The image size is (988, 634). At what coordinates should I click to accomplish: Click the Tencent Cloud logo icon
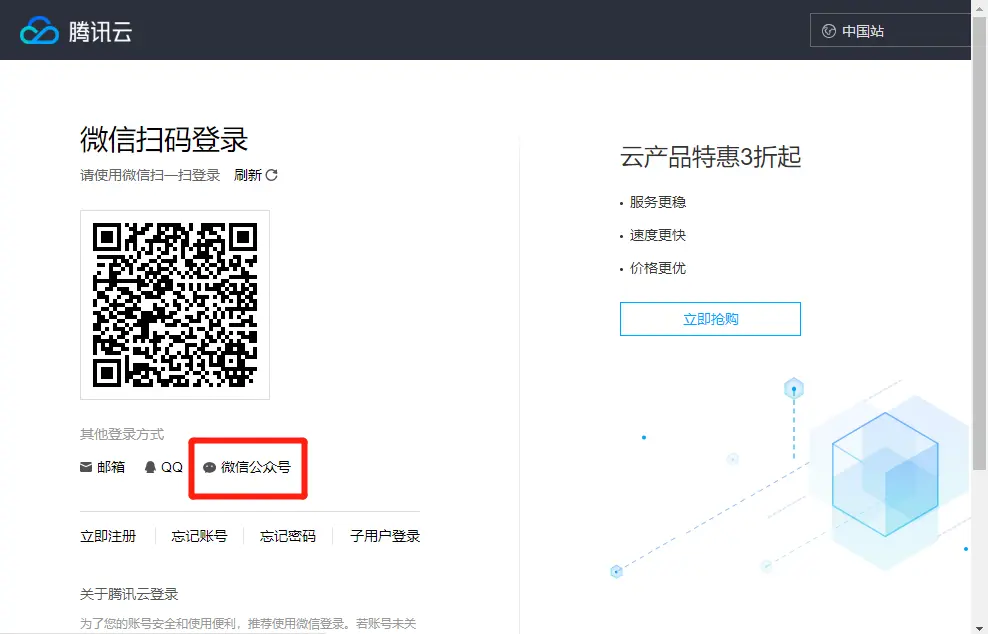[39, 30]
